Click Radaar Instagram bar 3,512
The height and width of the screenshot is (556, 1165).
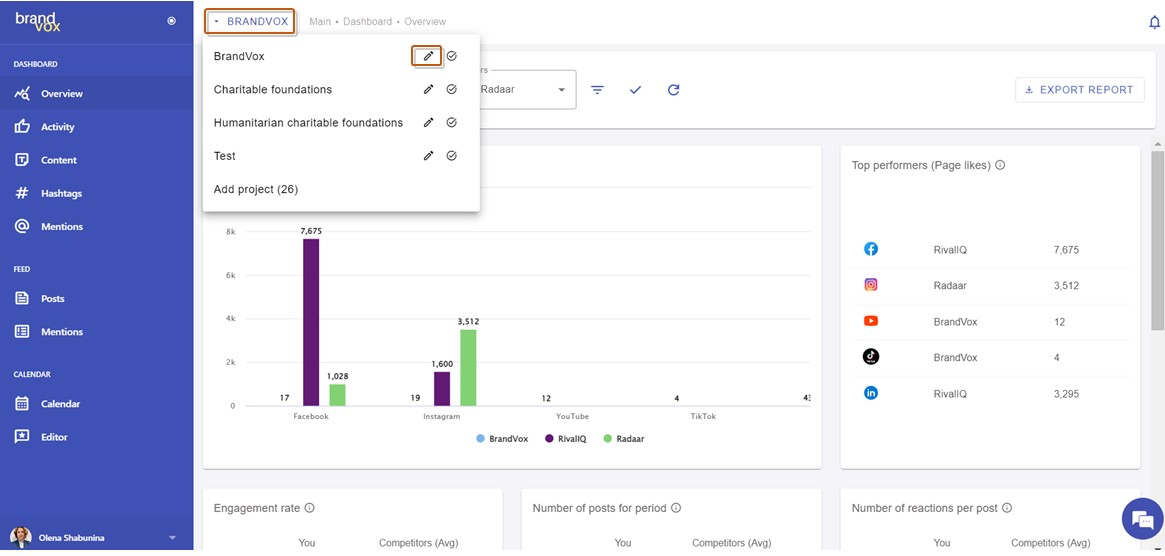coord(468,367)
